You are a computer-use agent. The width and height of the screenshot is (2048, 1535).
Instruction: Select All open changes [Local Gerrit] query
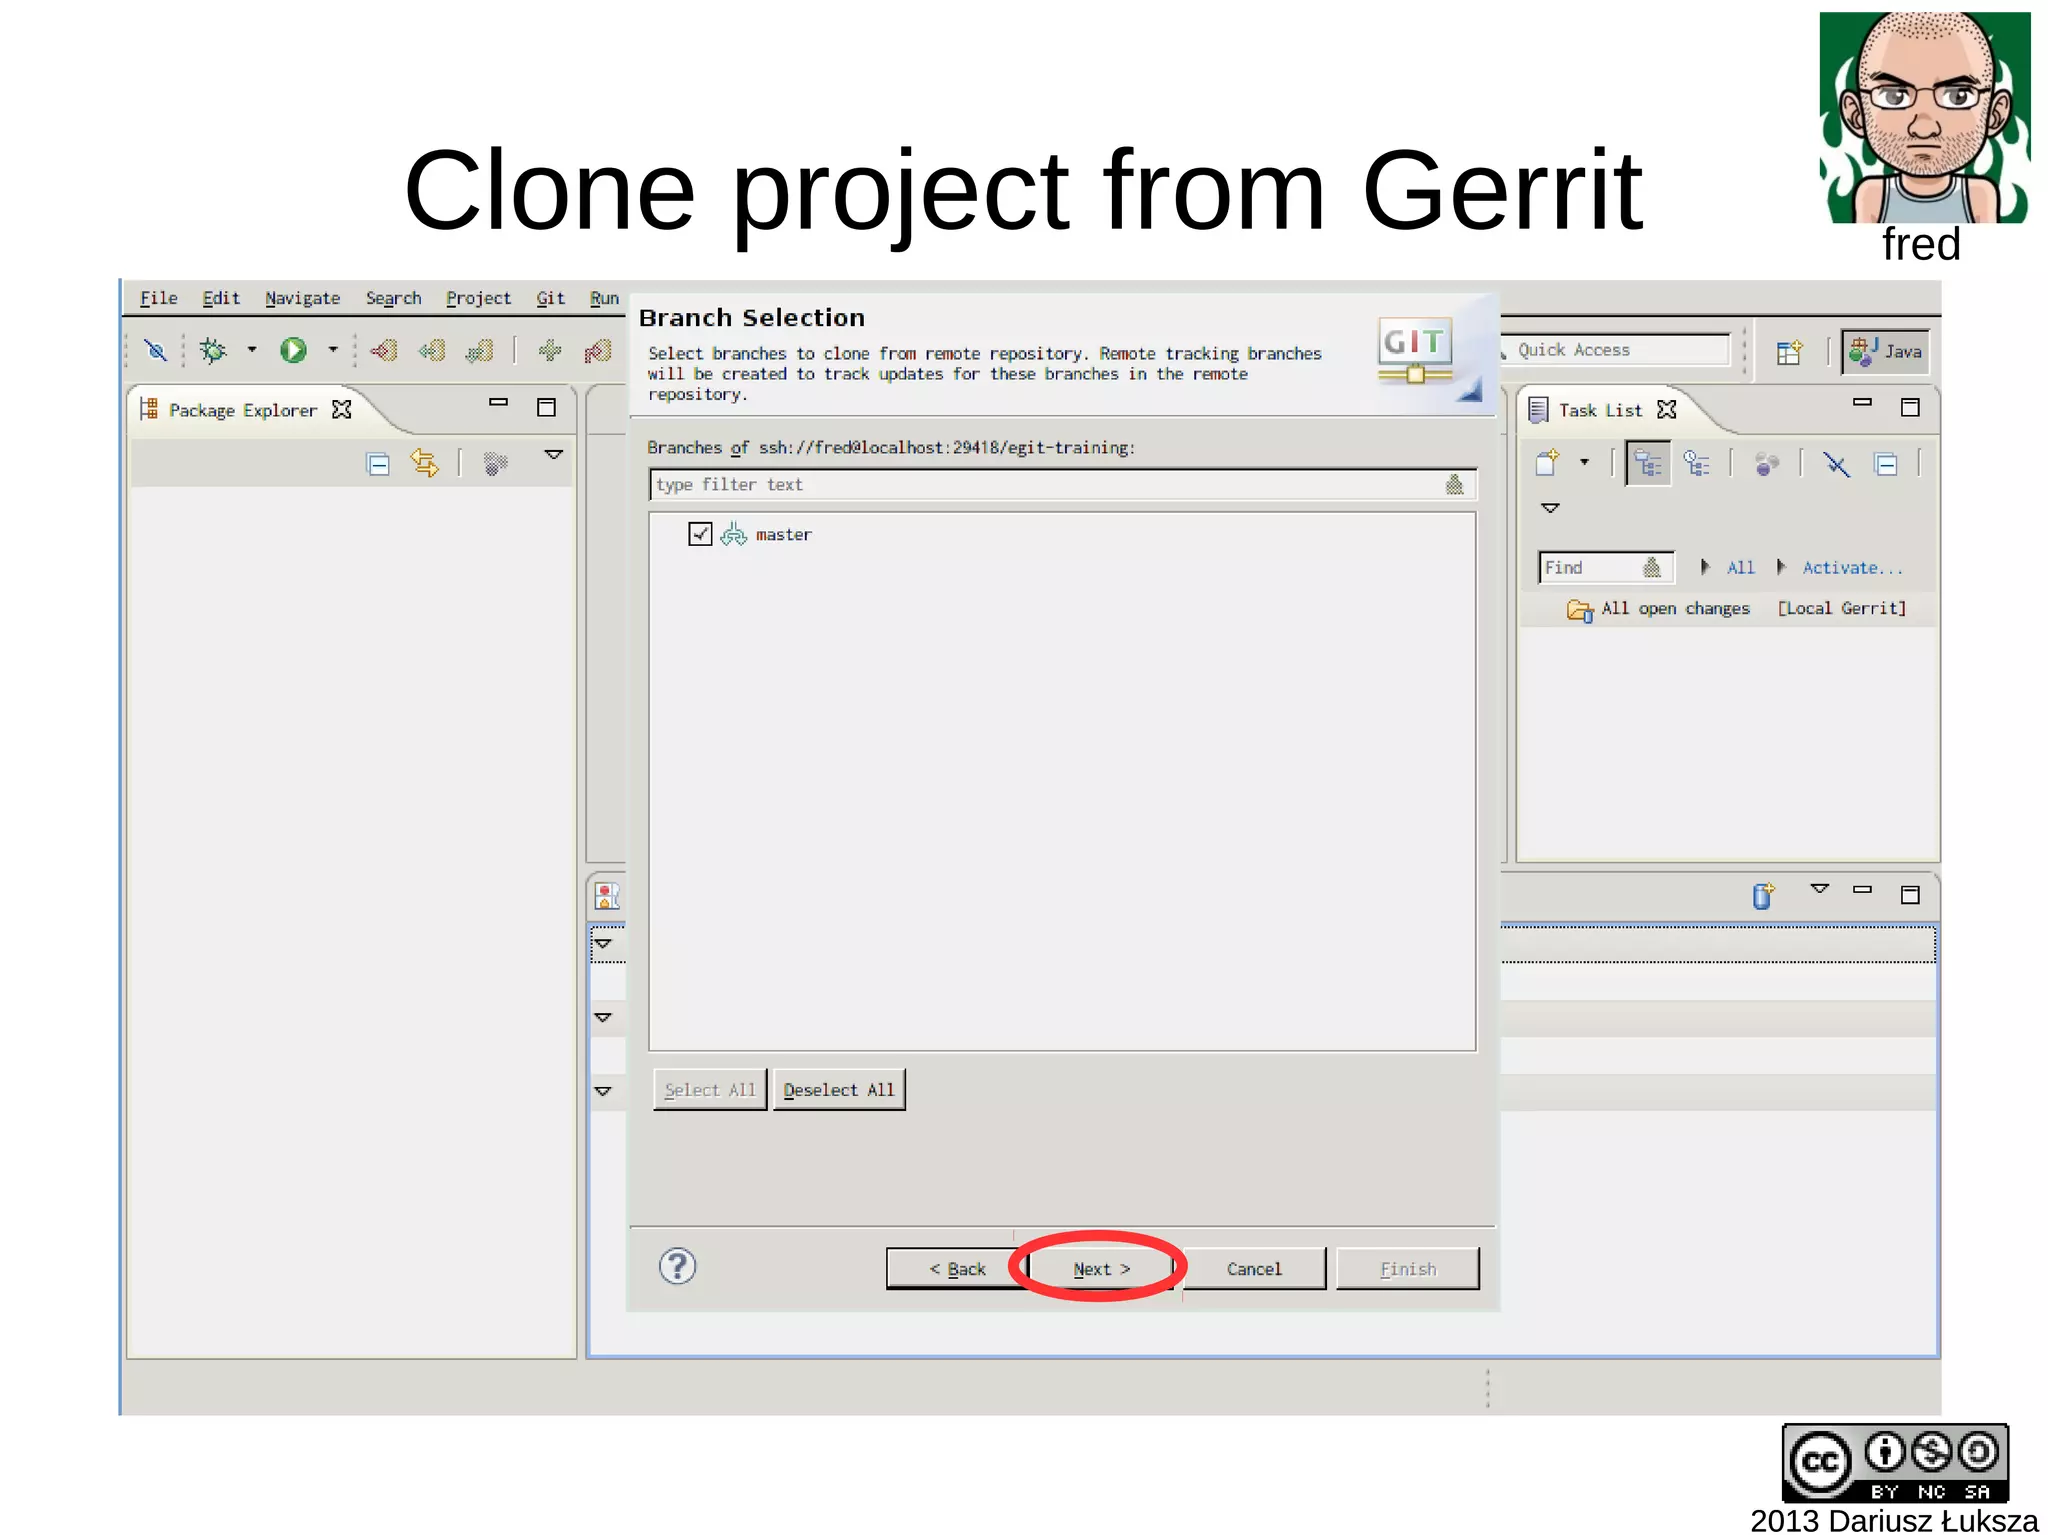tap(1735, 608)
